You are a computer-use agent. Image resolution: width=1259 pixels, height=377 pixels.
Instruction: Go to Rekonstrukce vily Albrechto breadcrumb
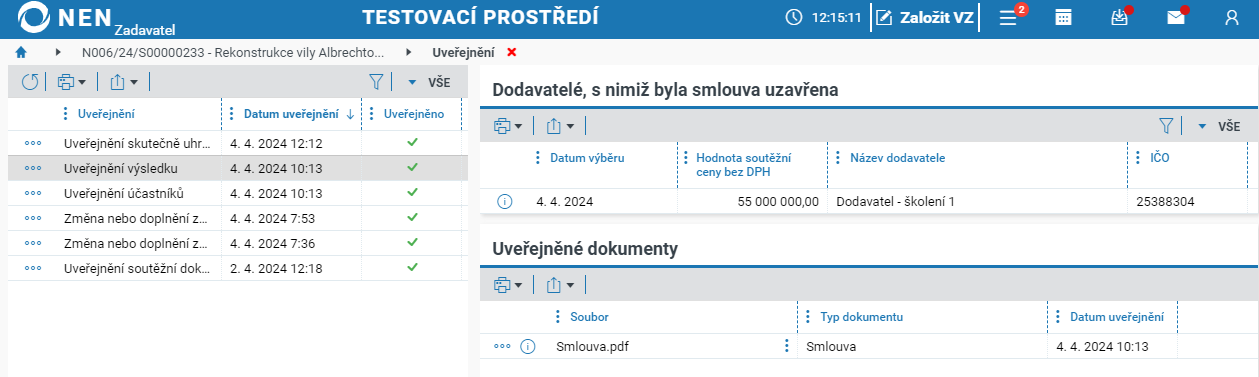click(x=231, y=51)
